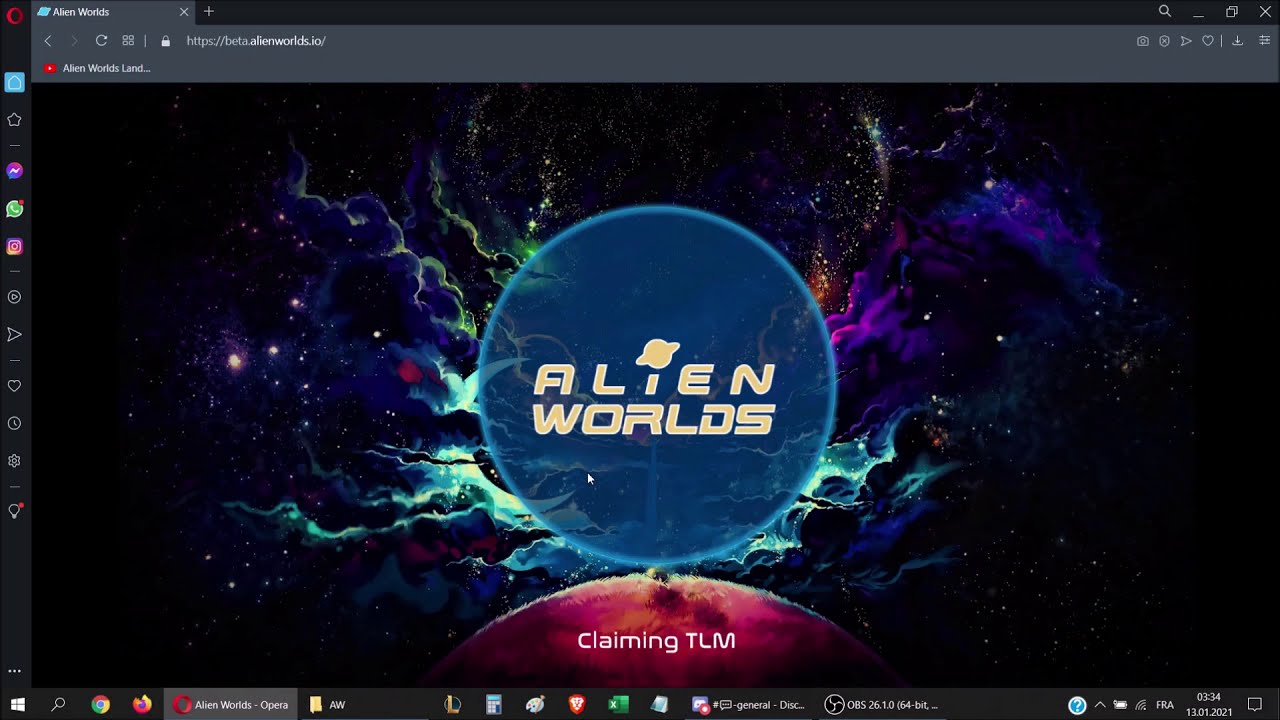The image size is (1280, 720).
Task: Switch to #general Discord taskbar window
Action: tap(749, 705)
